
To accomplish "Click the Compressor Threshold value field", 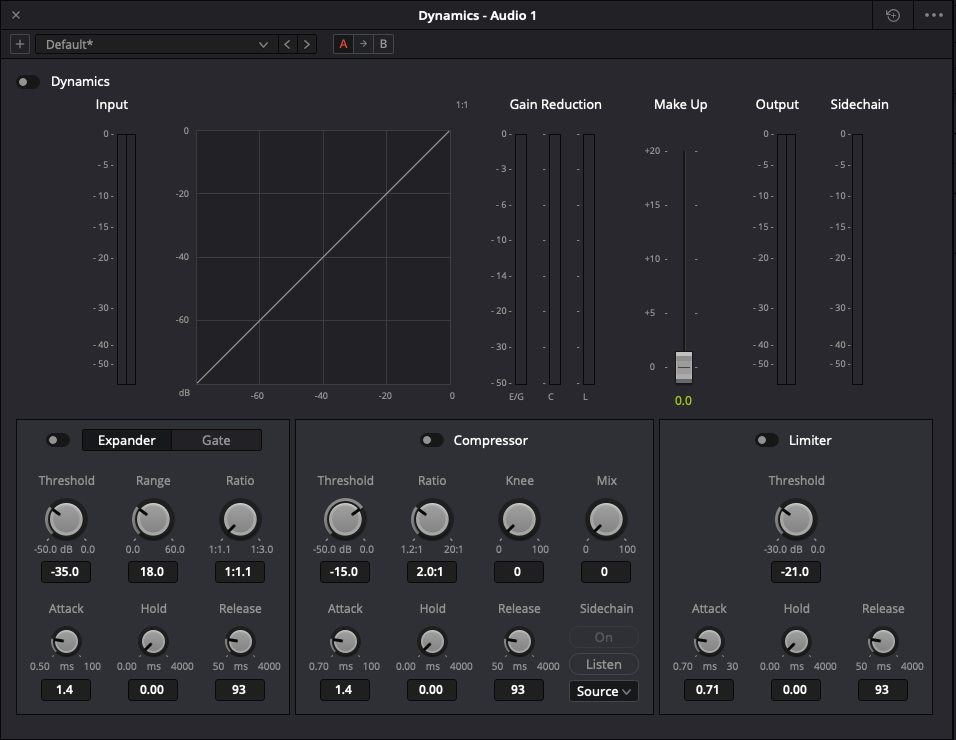I will tap(344, 571).
